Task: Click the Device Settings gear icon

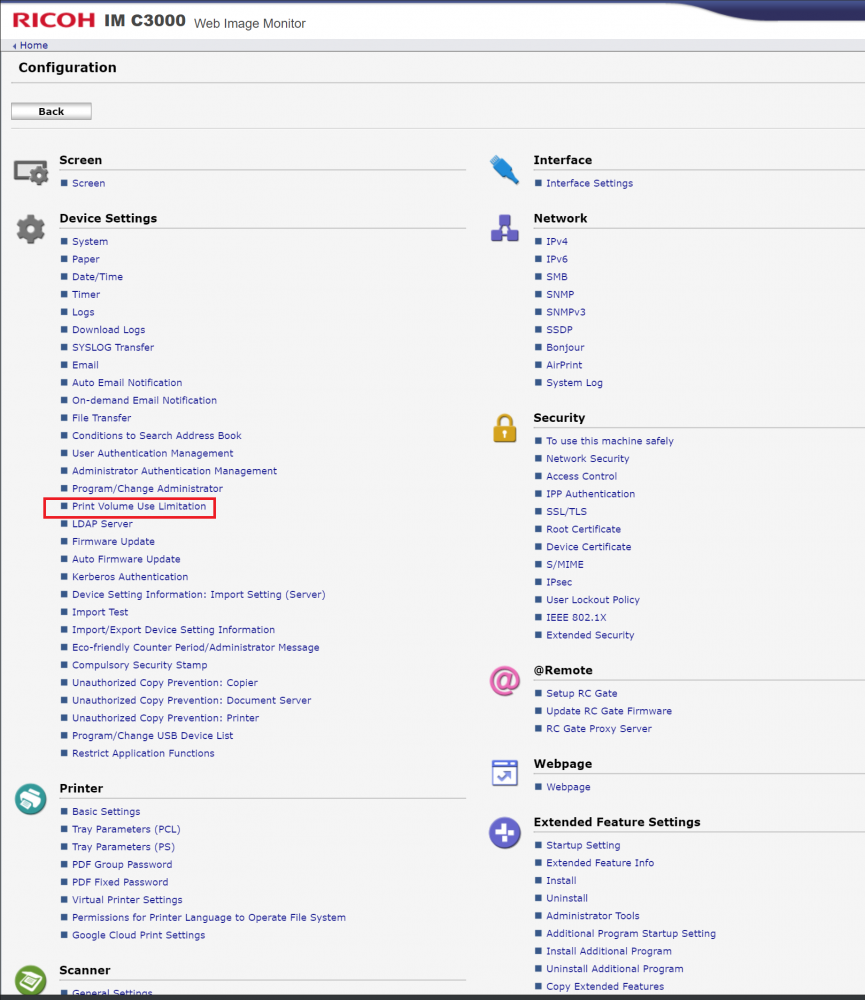Action: (x=30, y=230)
